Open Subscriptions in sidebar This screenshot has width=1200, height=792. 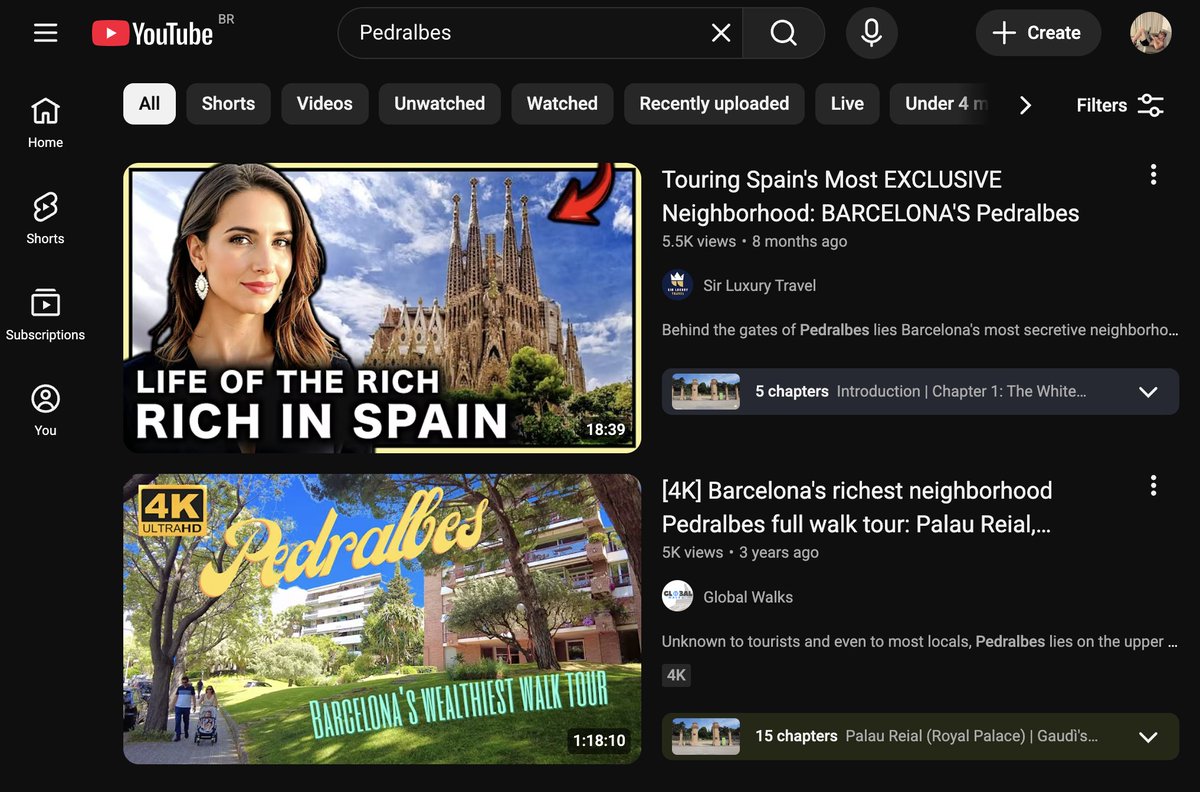45,314
